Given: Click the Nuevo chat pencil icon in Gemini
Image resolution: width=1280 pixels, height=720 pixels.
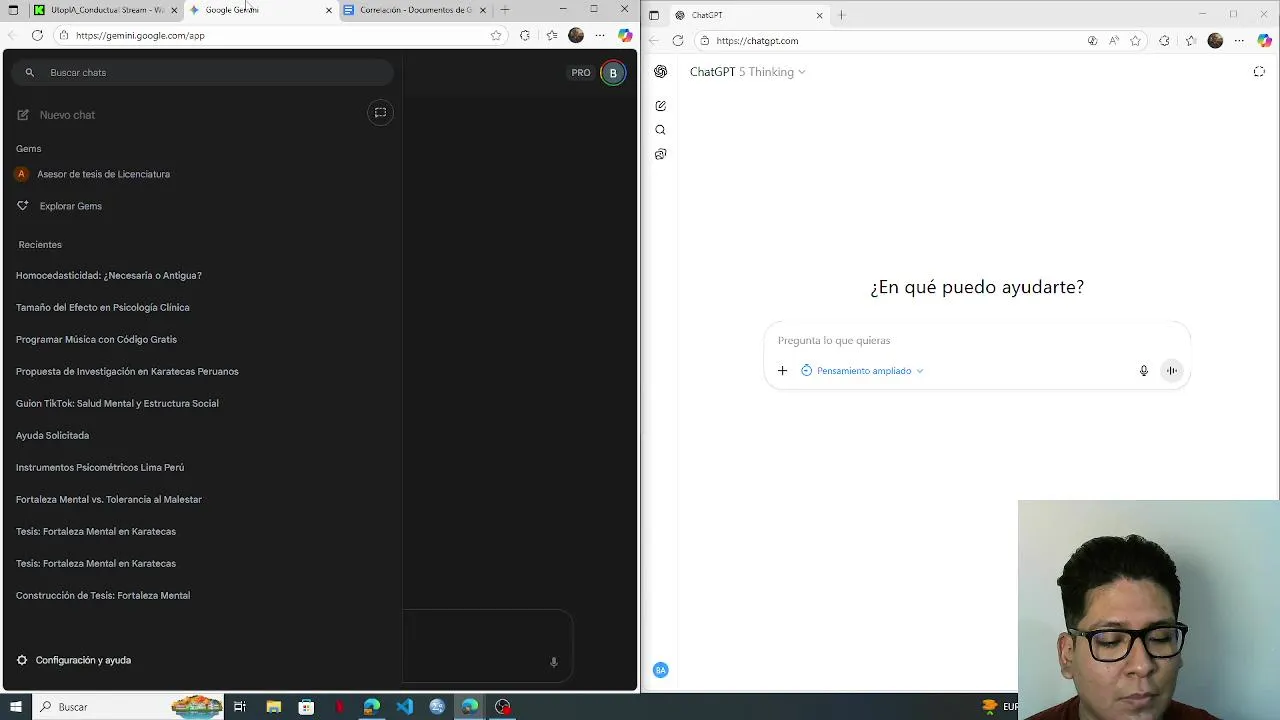Looking at the screenshot, I should 23,115.
